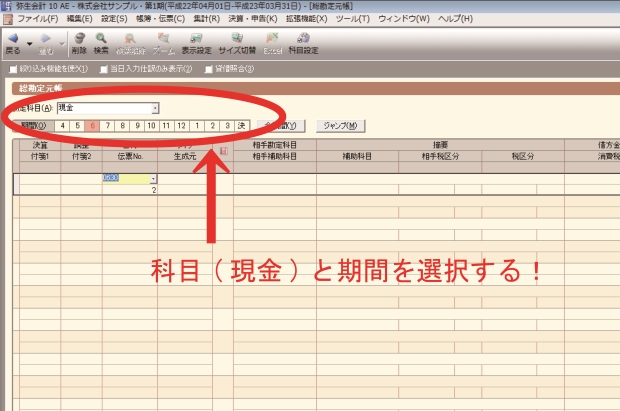
Task: Select 決 closing period in period bar
Action: (242, 126)
